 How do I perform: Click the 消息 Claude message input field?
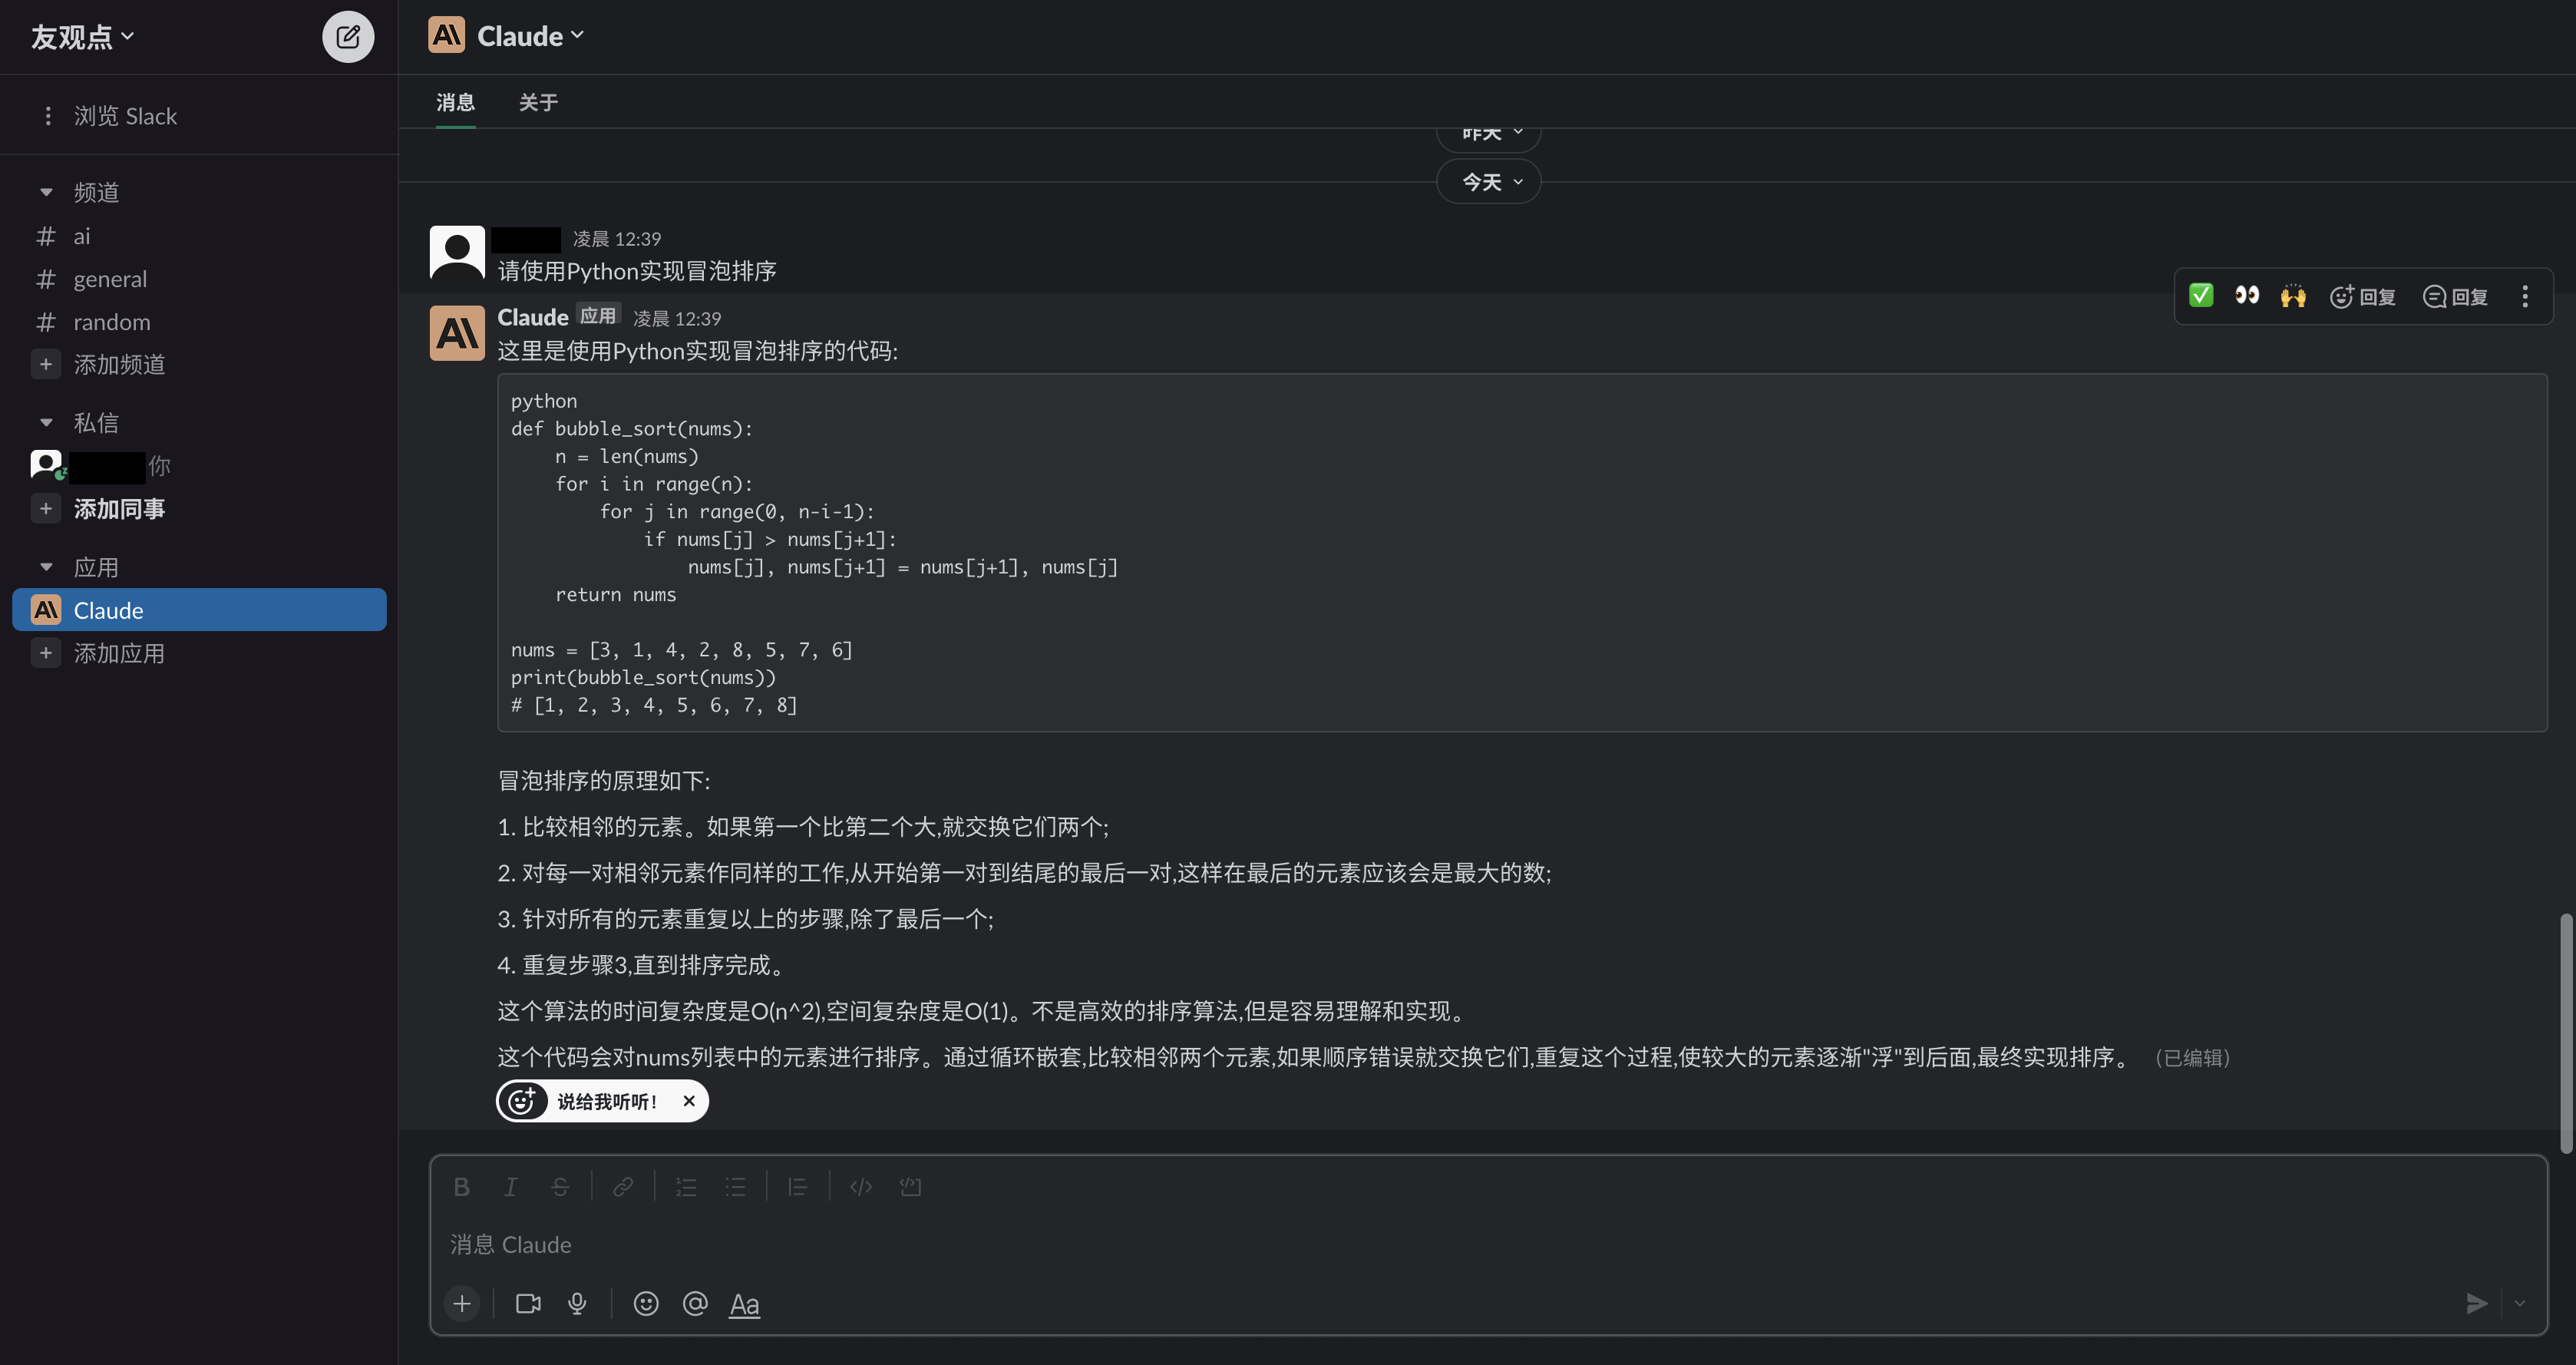[1400, 1245]
